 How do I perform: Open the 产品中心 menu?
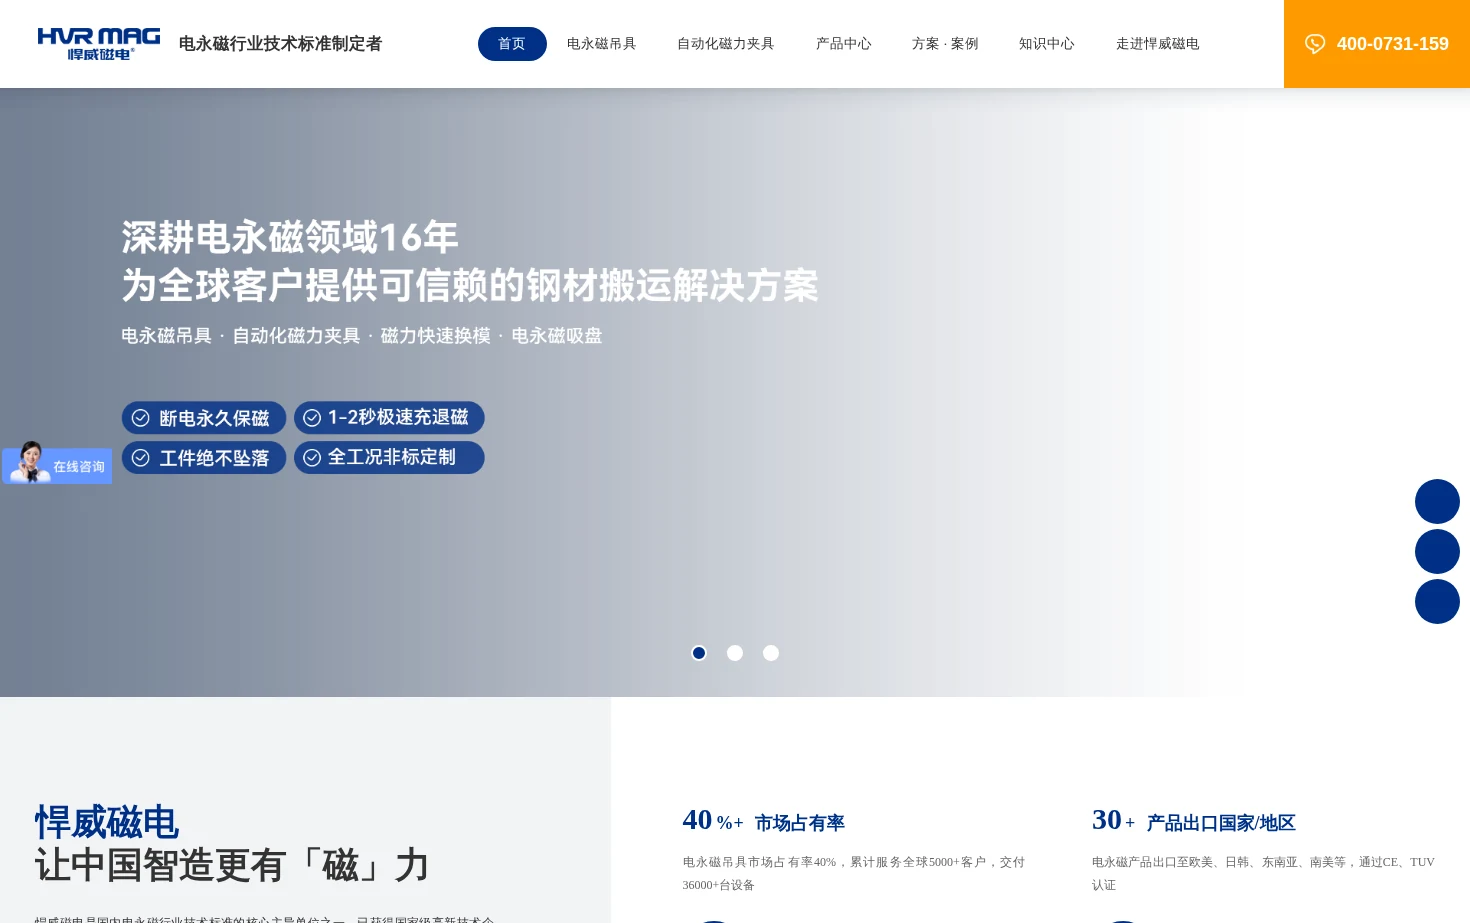(x=844, y=44)
